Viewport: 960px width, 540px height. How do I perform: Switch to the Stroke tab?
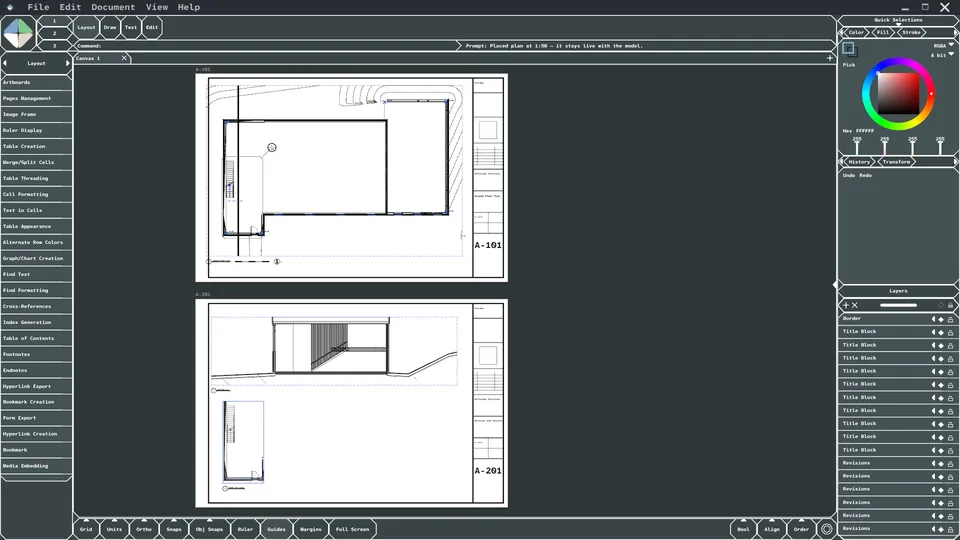click(x=911, y=32)
